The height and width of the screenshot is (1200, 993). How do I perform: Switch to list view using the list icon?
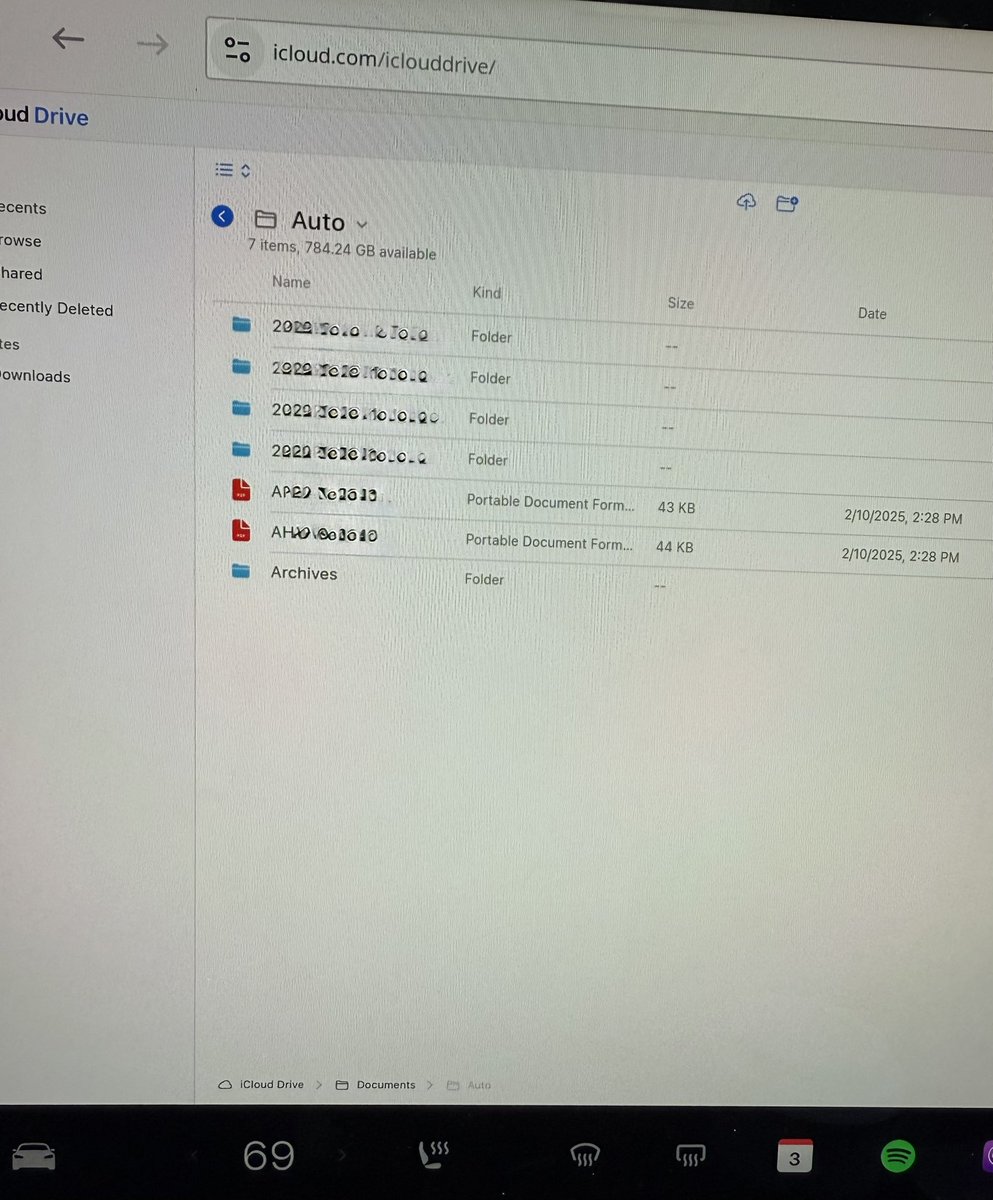coord(224,169)
